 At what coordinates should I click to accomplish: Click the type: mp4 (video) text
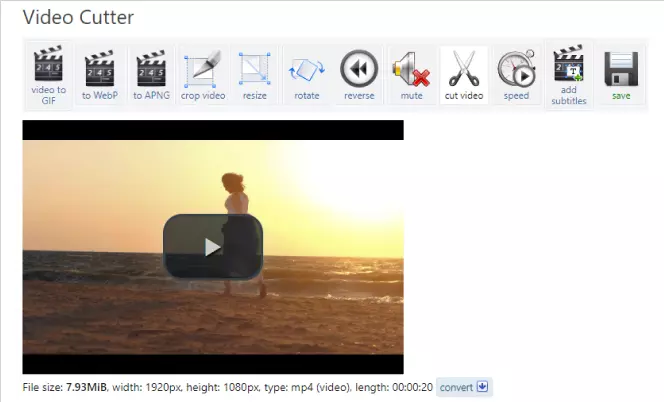coord(308,387)
